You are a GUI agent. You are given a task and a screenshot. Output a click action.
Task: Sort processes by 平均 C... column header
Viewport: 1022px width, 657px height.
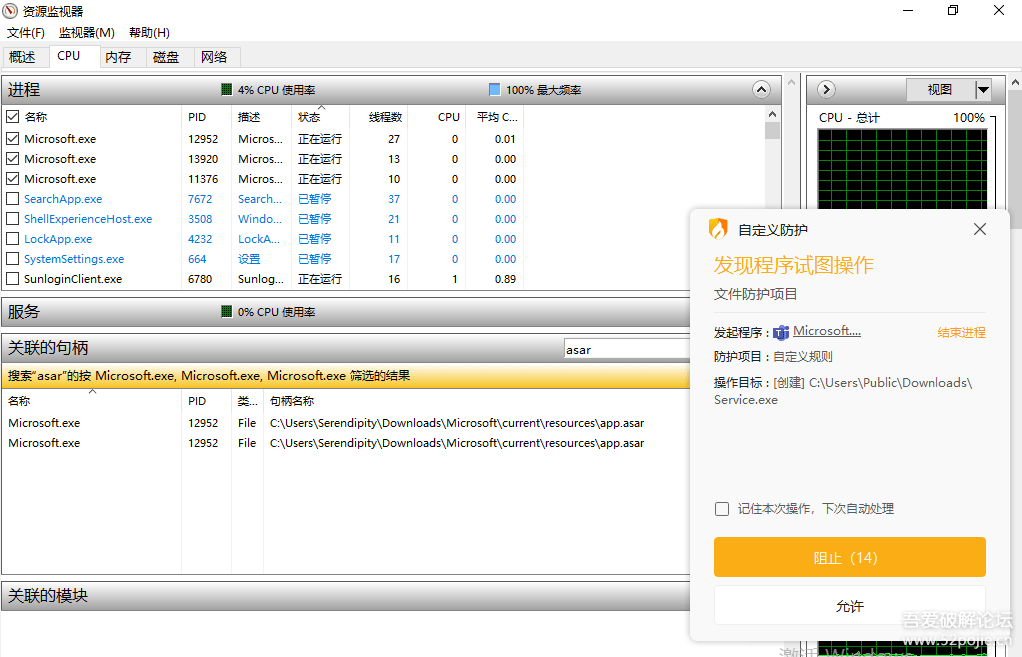495,117
